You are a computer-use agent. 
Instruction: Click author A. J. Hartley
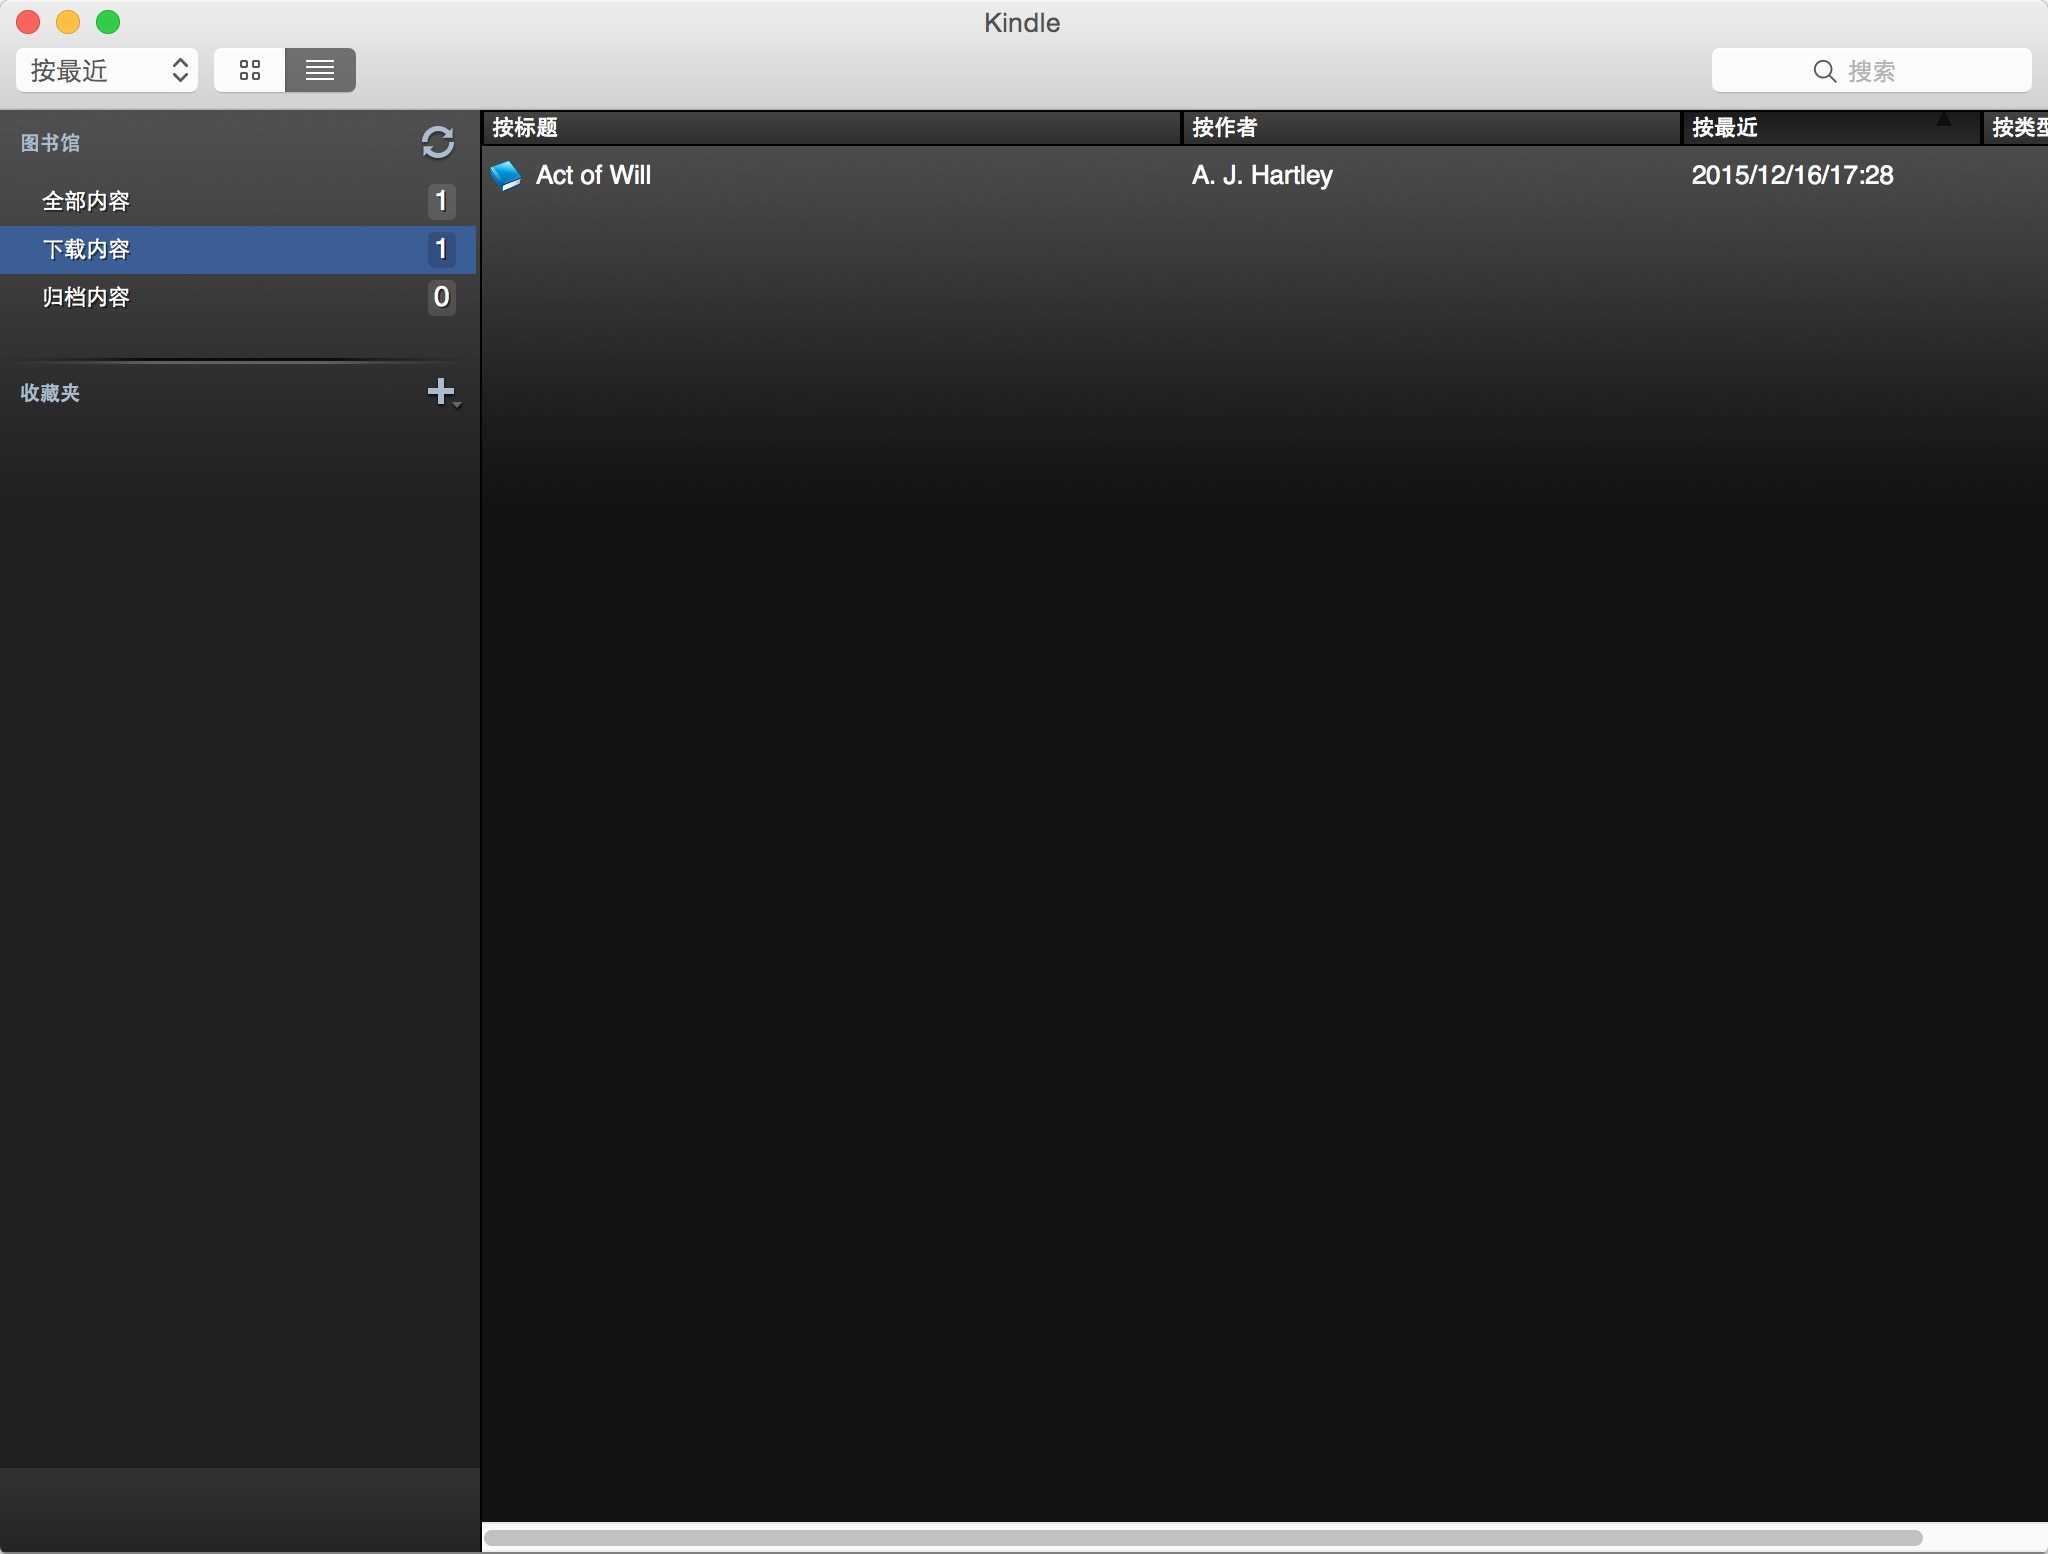[1262, 175]
